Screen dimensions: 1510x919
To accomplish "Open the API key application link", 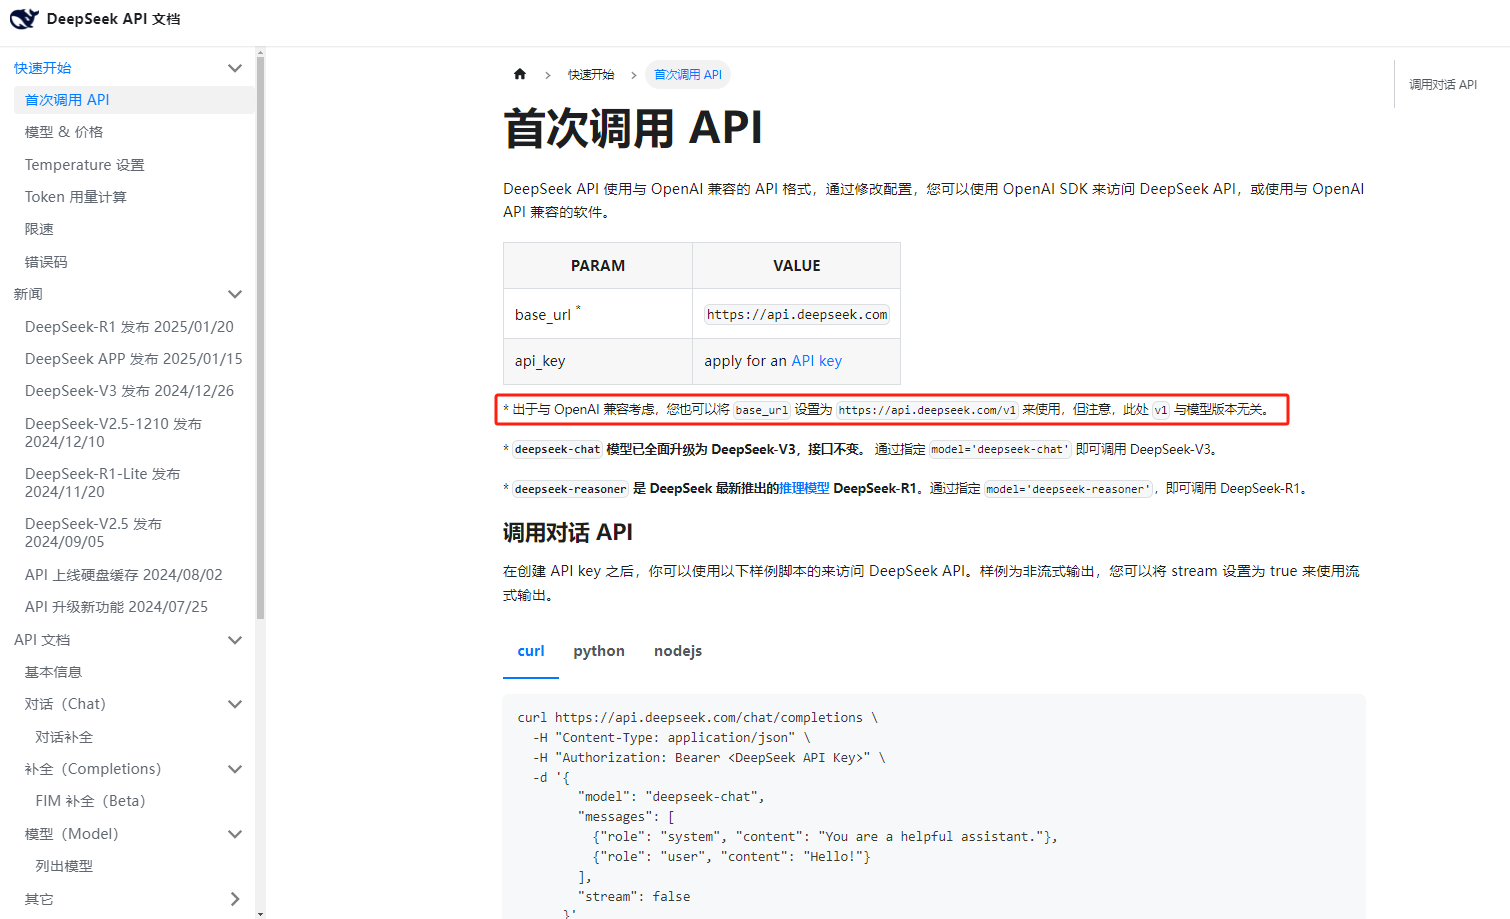I will pyautogui.click(x=816, y=361).
